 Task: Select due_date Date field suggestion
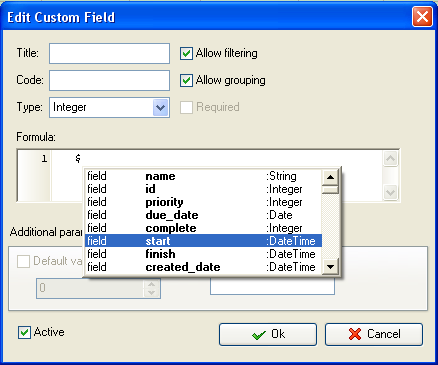click(x=203, y=215)
